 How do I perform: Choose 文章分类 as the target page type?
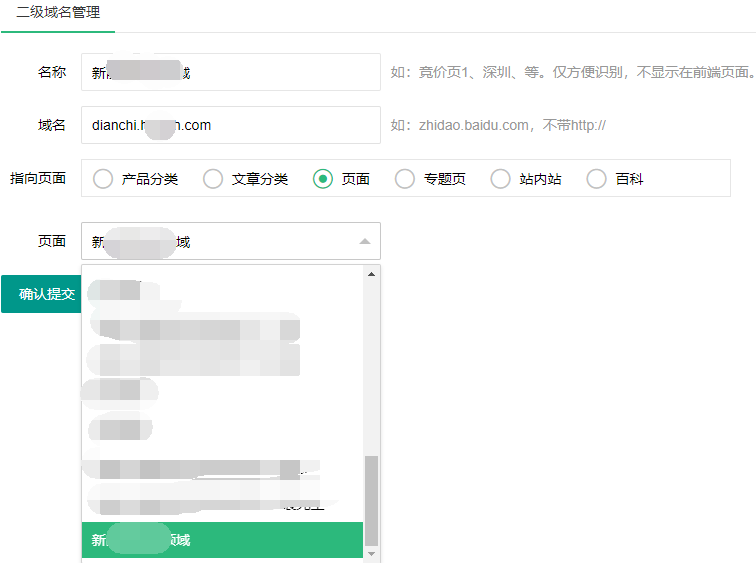pos(213,179)
